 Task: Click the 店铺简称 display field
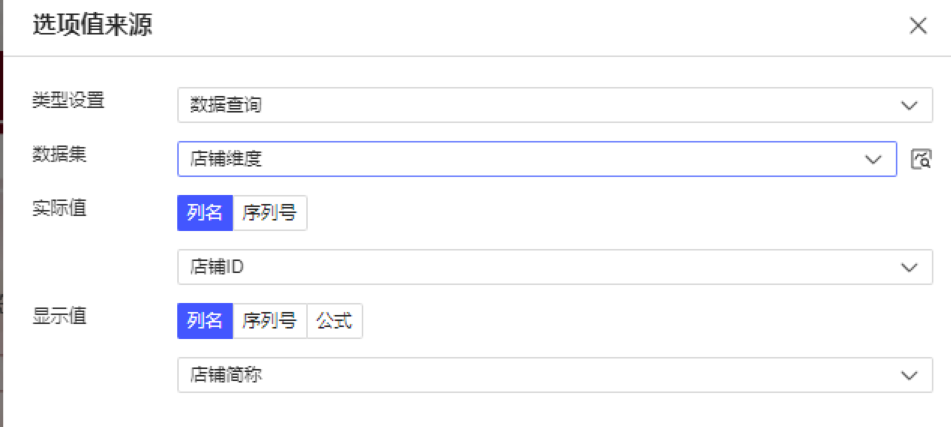click(x=555, y=375)
